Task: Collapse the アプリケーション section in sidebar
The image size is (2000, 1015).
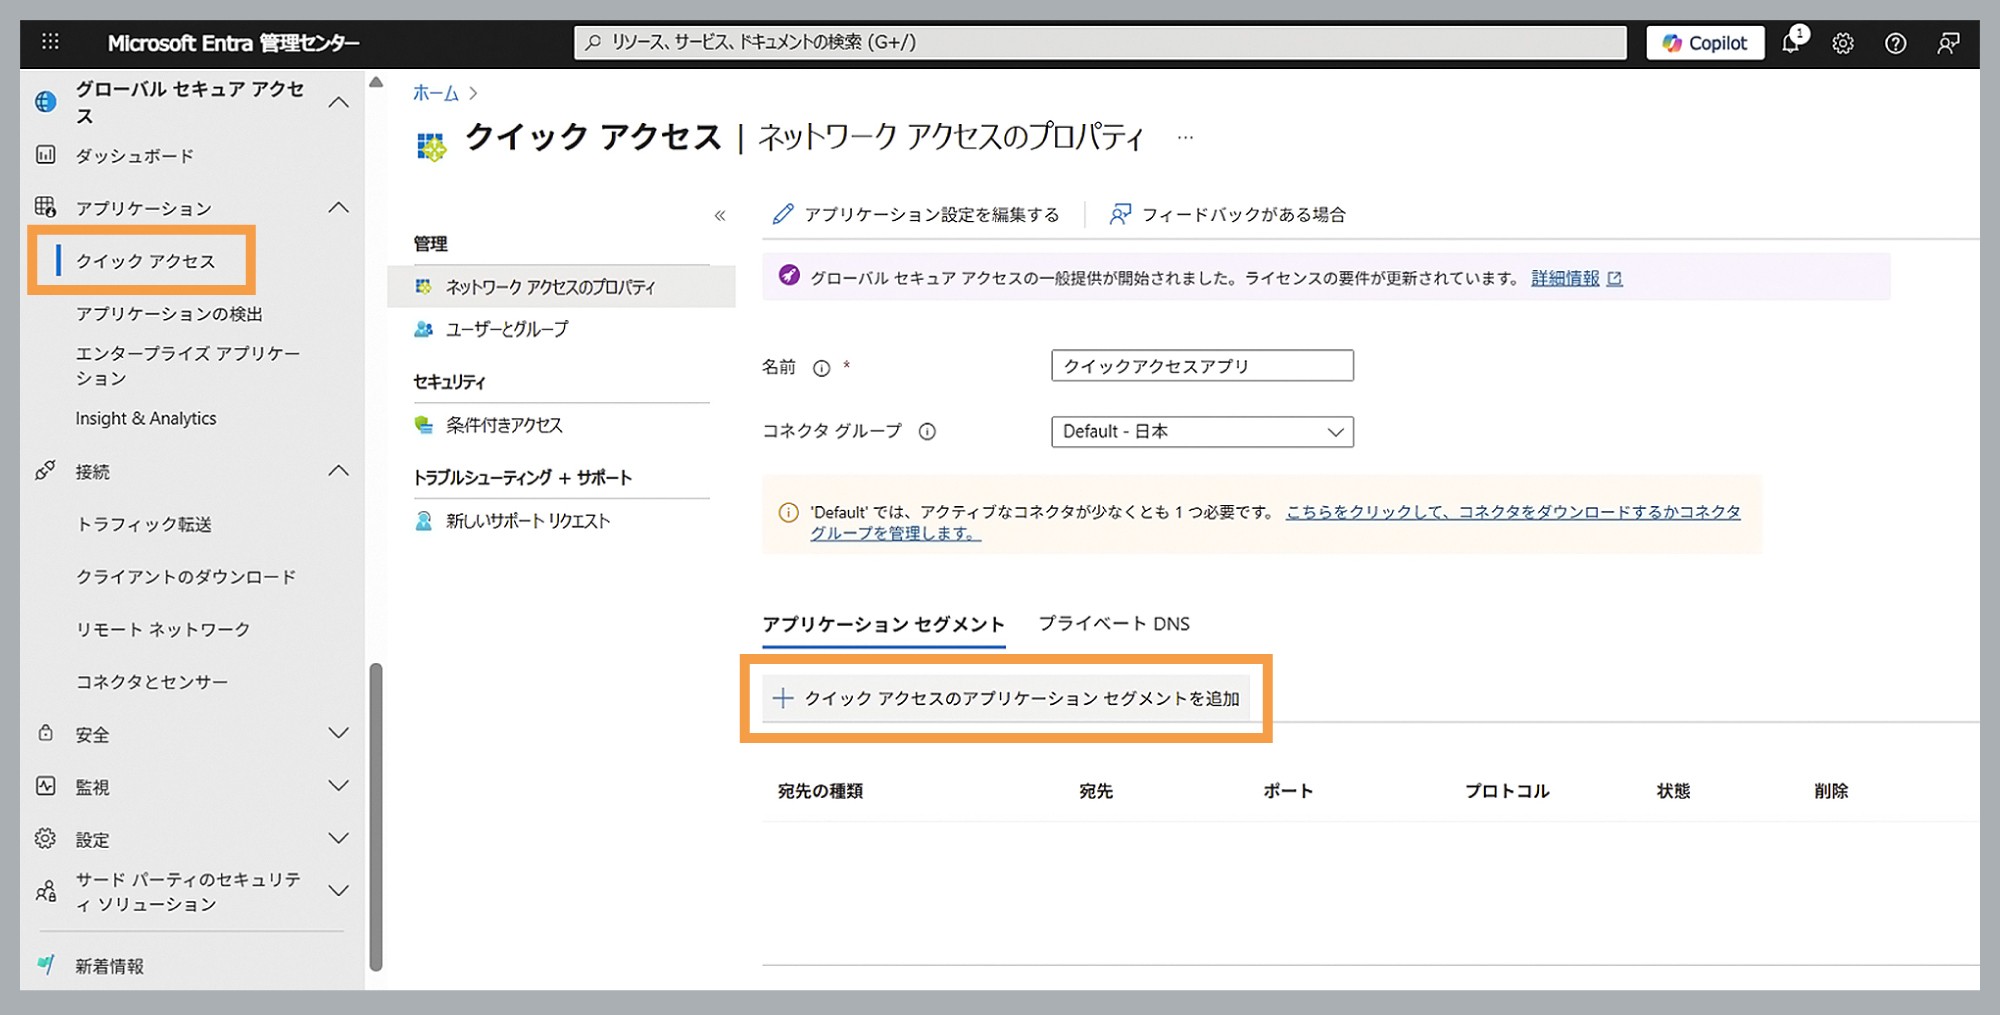Action: click(338, 208)
